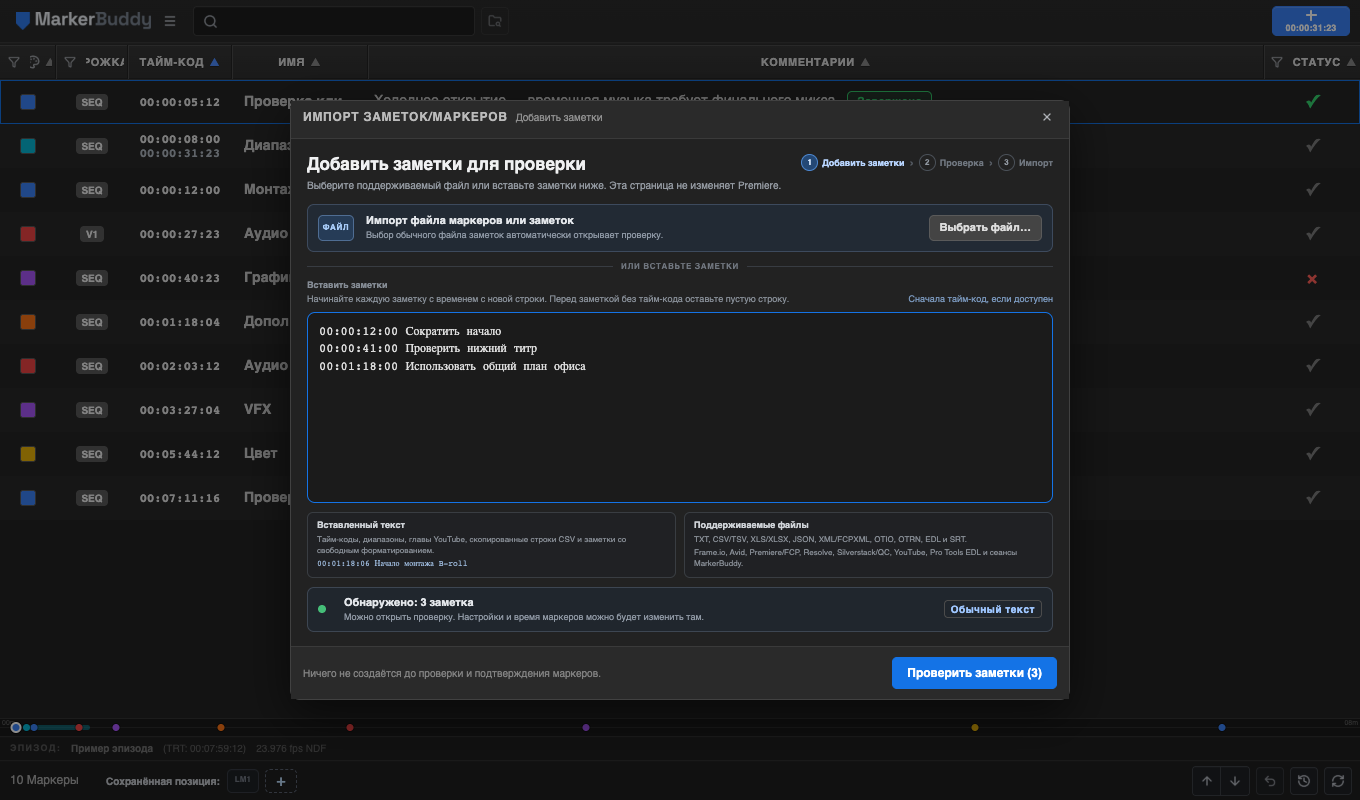Click the color filter funnel icon in header
This screenshot has height=800, width=1360.
(14, 62)
